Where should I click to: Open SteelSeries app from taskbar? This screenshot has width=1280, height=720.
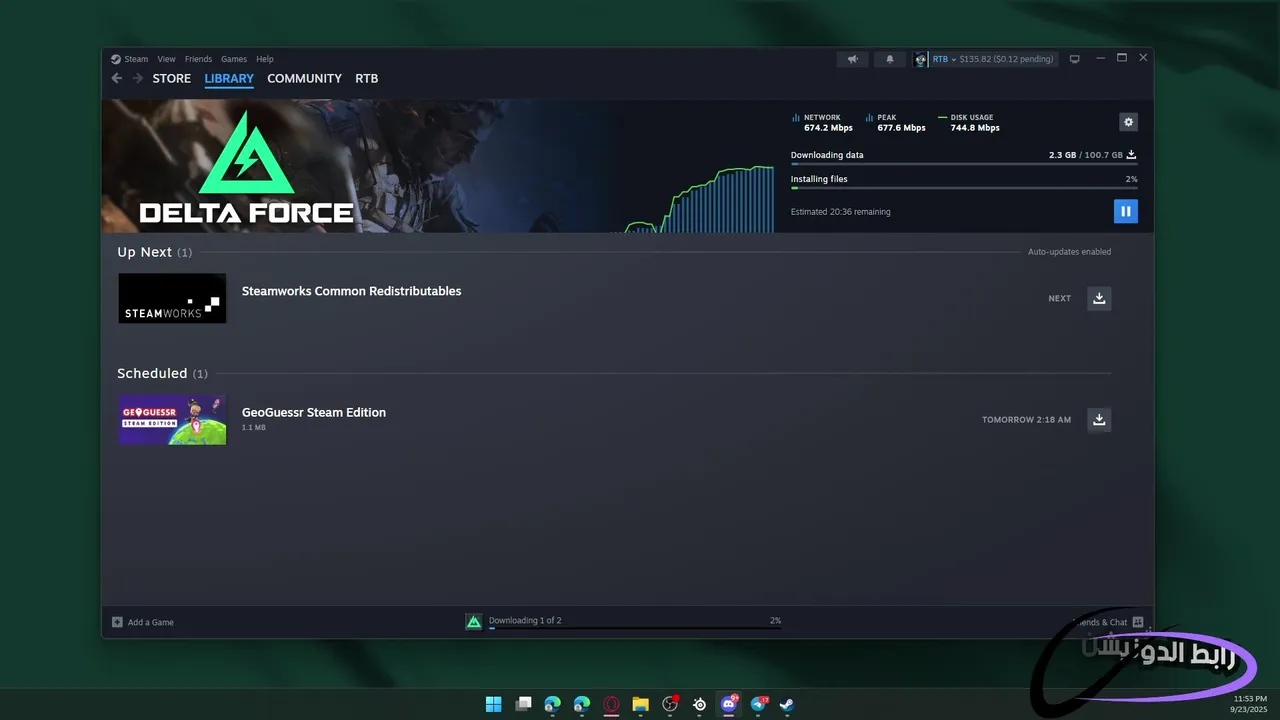[700, 704]
